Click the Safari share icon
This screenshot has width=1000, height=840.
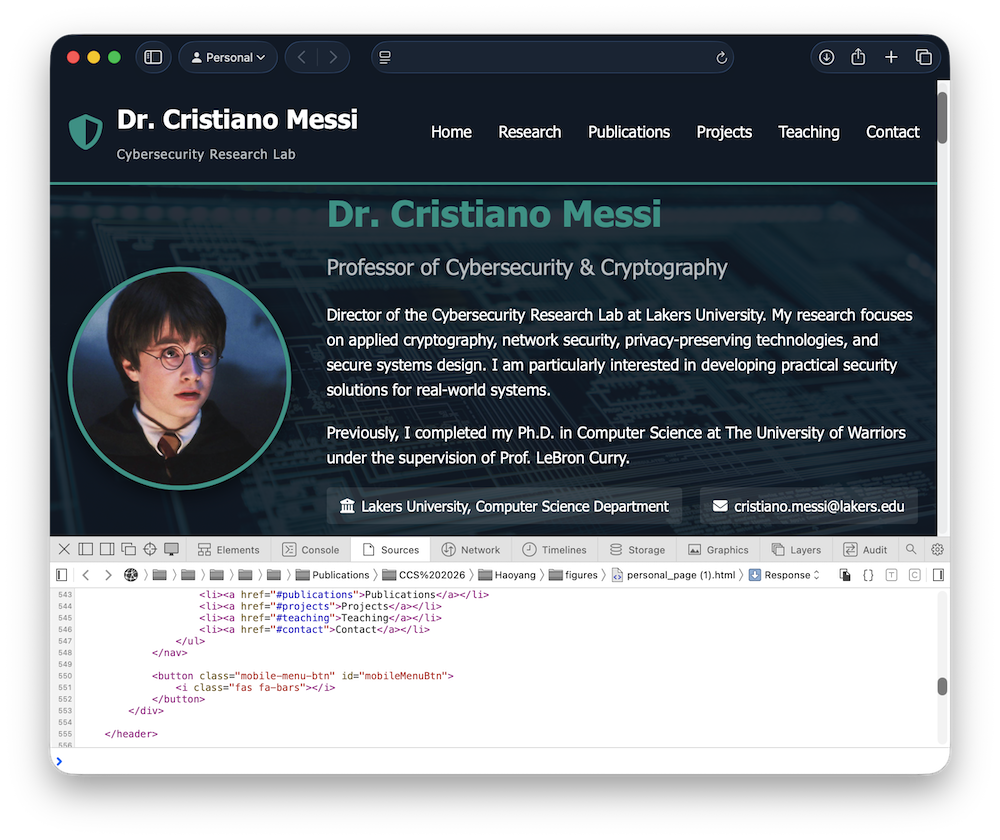pyautogui.click(x=858, y=57)
